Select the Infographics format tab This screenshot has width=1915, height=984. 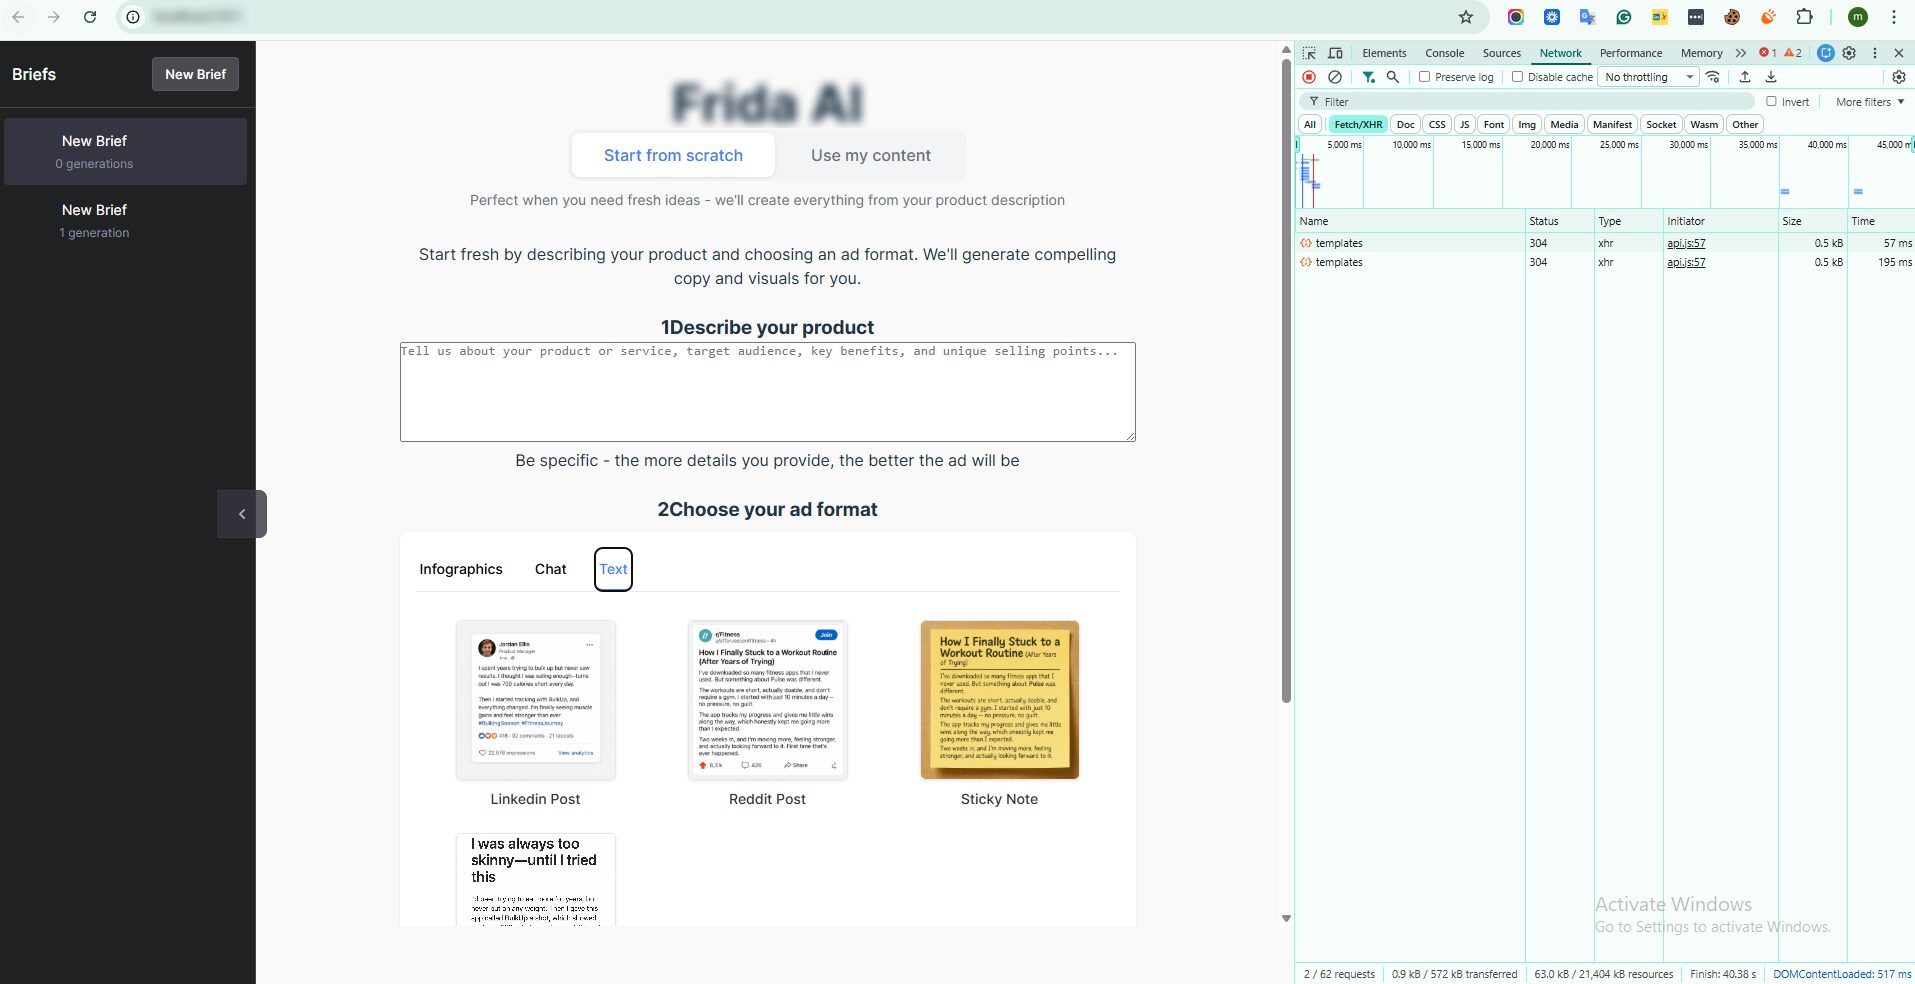coord(461,569)
